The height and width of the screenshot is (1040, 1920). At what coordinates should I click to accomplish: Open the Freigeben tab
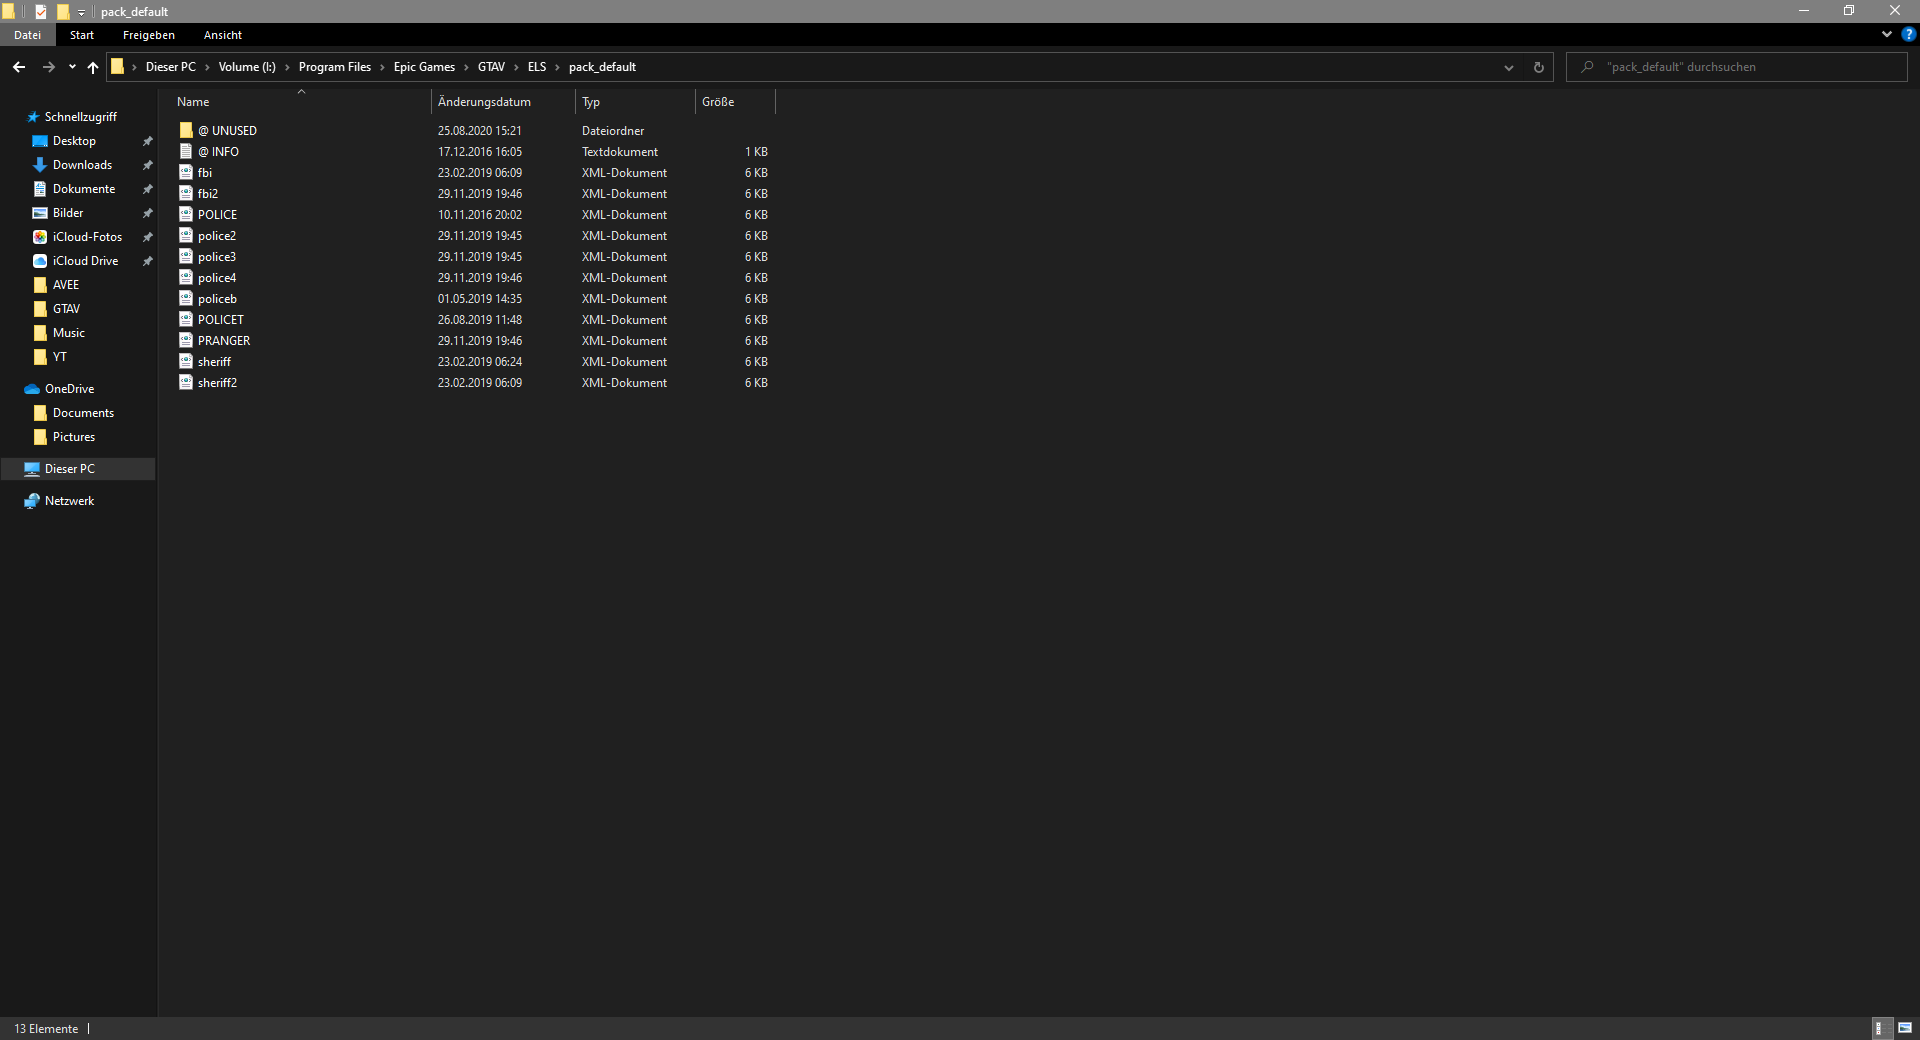point(148,35)
